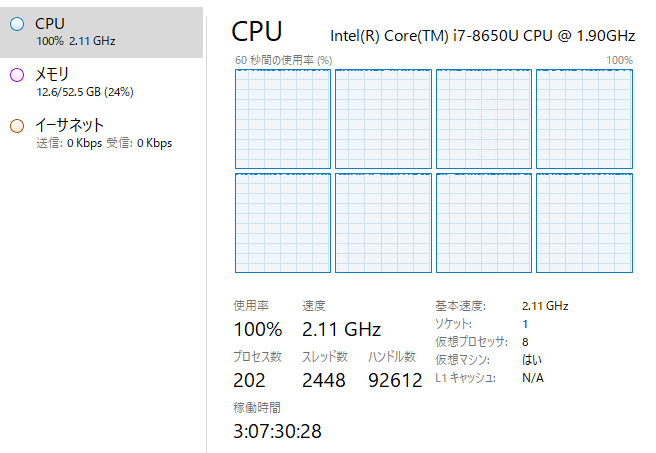Click the third graph in top row

pyautogui.click(x=484, y=119)
